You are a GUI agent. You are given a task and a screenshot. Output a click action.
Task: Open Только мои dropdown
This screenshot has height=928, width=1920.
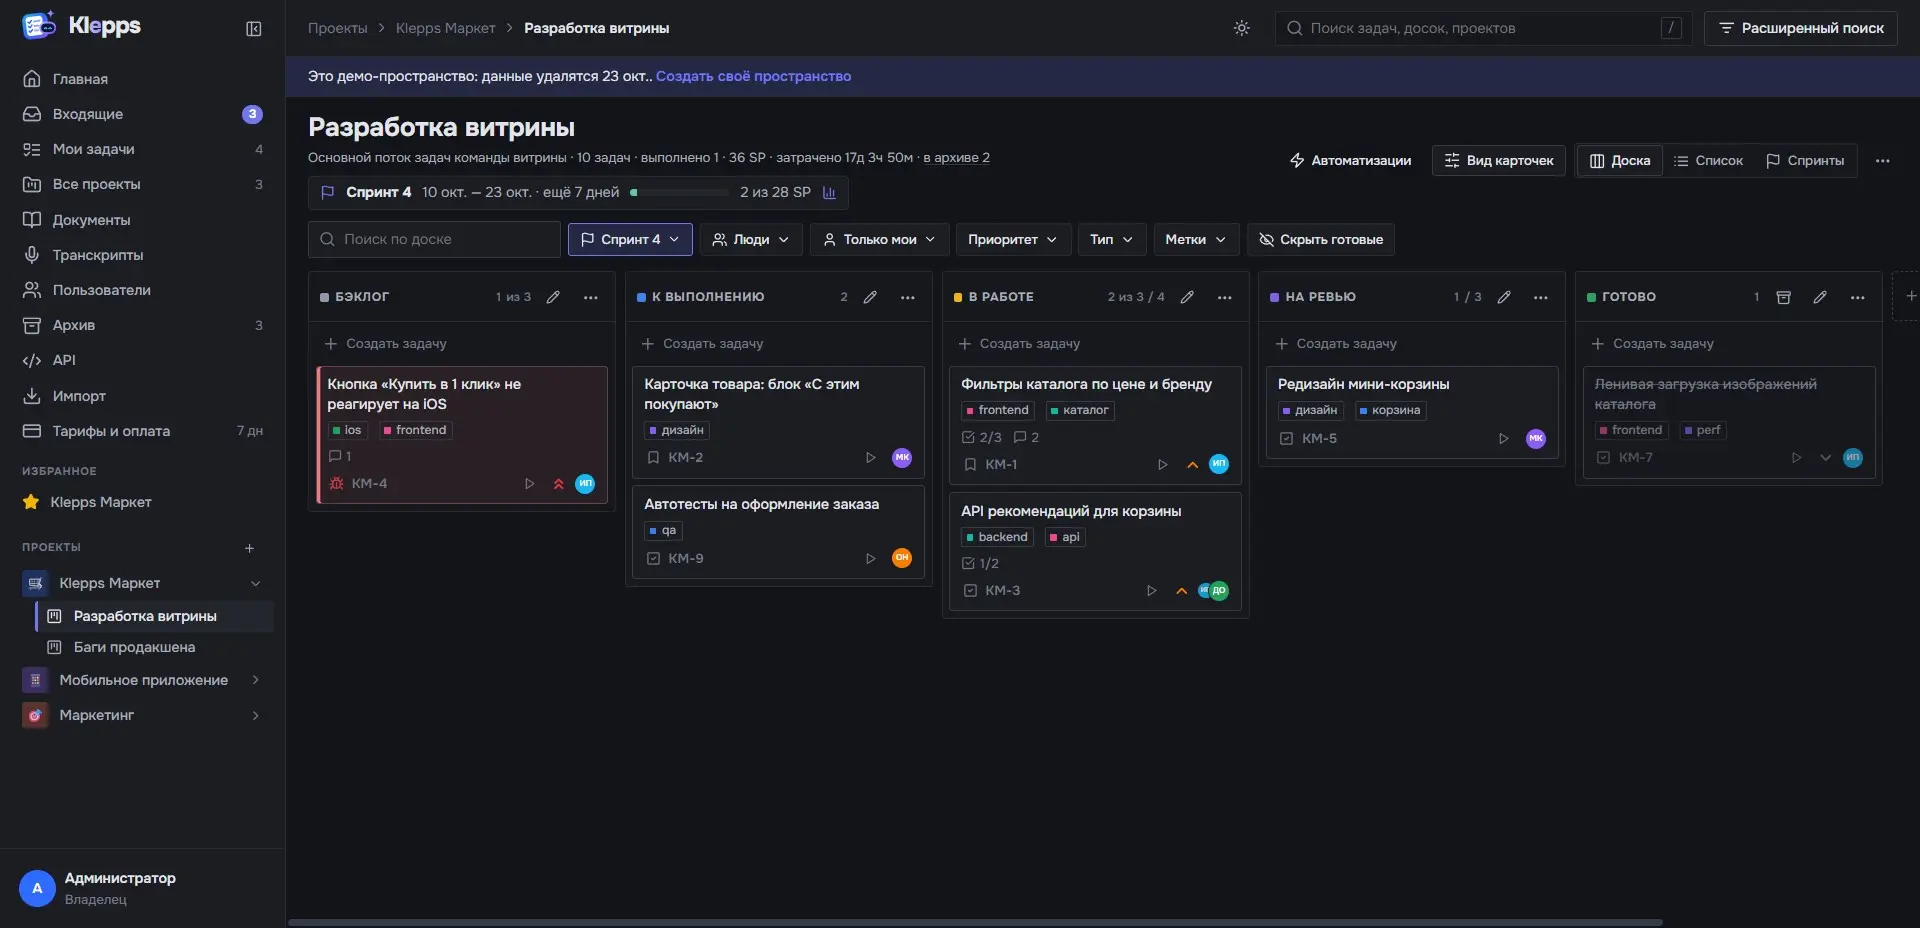coord(879,240)
